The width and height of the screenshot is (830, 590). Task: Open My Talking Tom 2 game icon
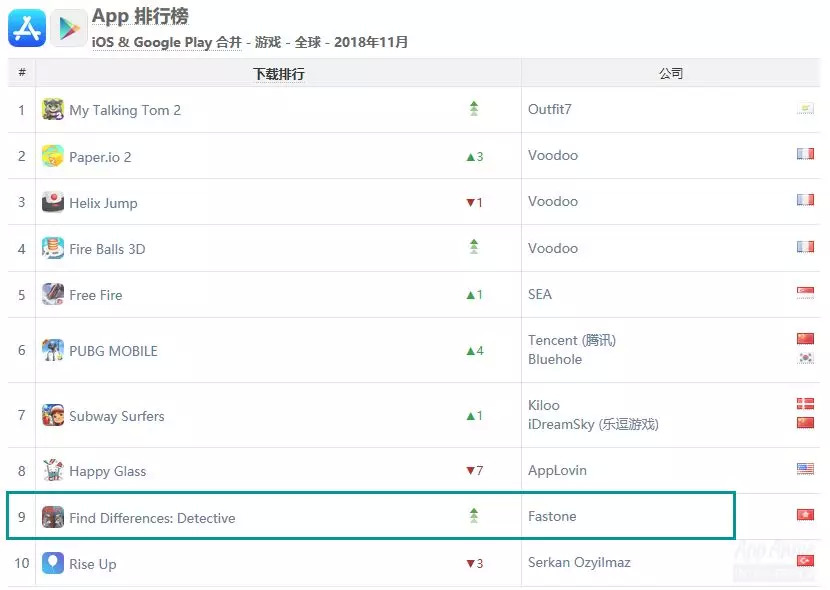coord(53,110)
